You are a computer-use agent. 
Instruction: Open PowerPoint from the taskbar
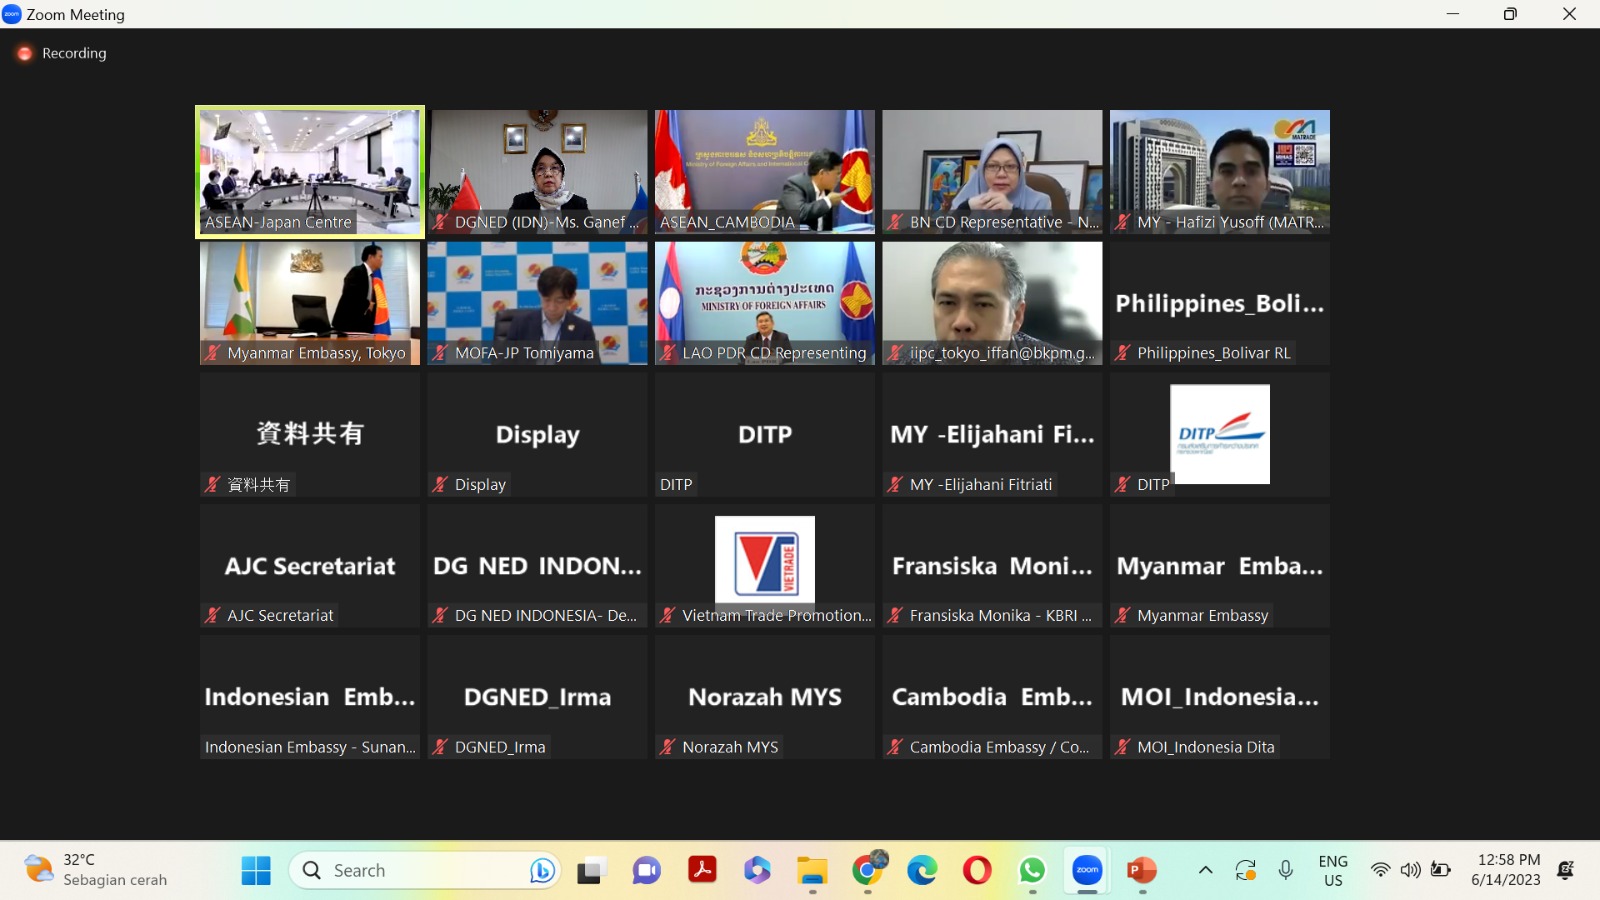click(x=1142, y=871)
